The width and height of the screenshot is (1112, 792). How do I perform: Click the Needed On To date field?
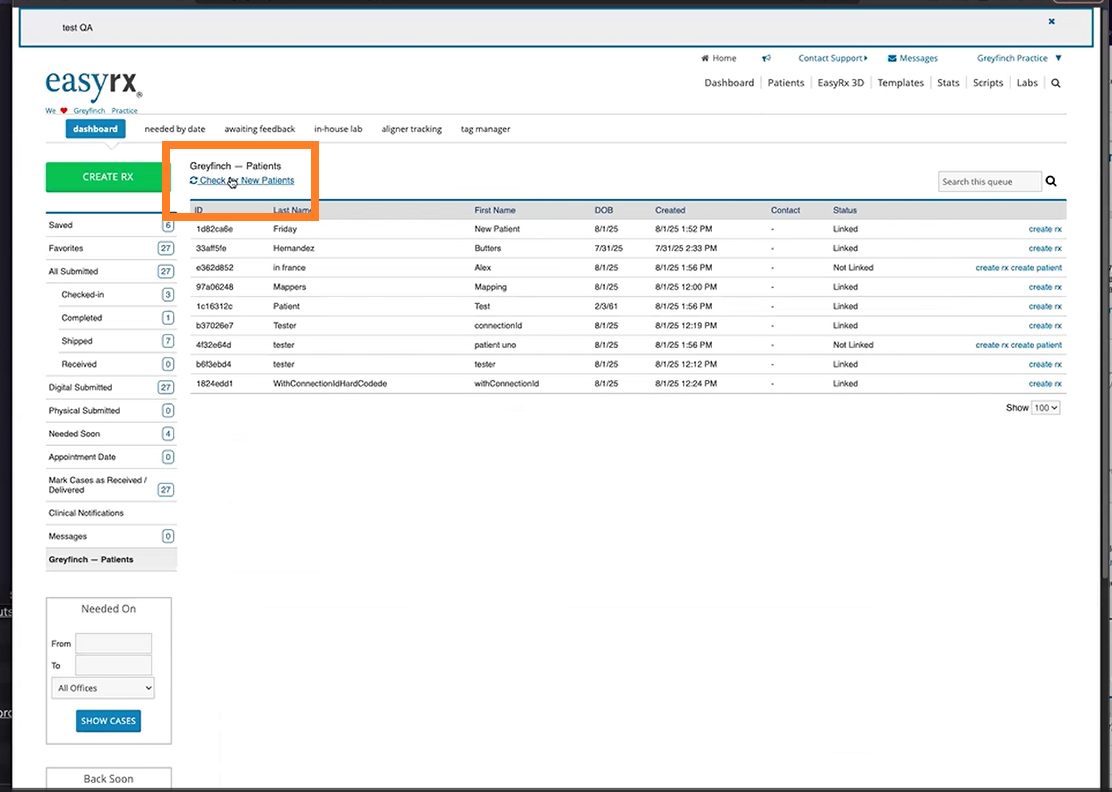point(113,665)
